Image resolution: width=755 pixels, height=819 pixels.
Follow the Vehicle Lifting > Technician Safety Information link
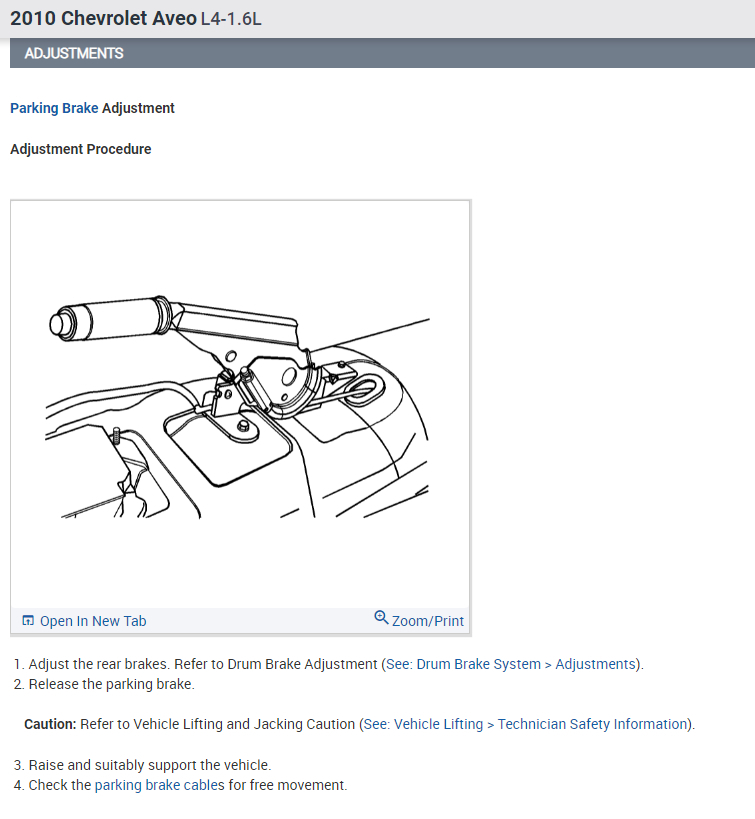coord(525,724)
